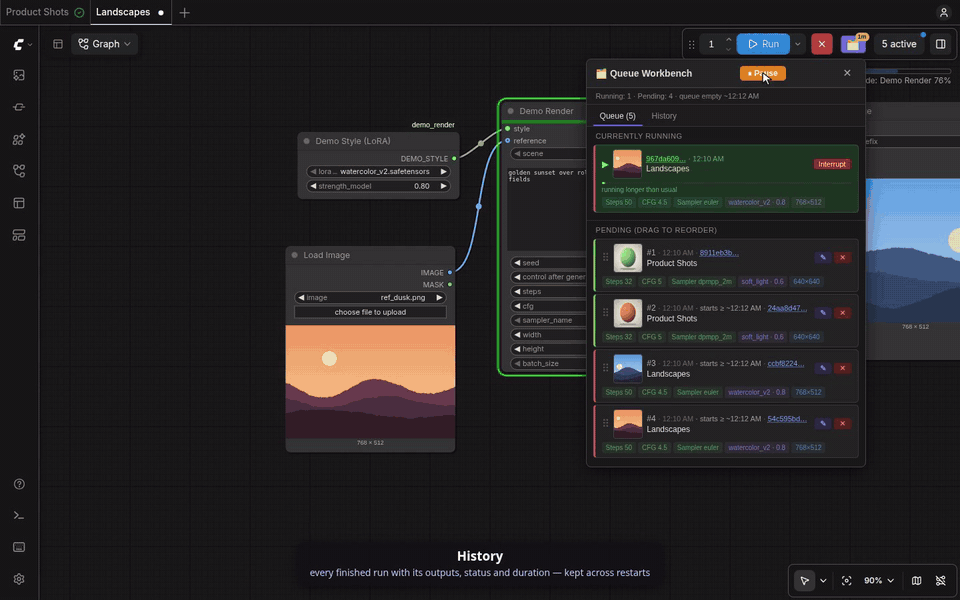The height and width of the screenshot is (600, 960).
Task: Click the ref_dusk sunset preview in Load Image
Action: click(x=370, y=381)
